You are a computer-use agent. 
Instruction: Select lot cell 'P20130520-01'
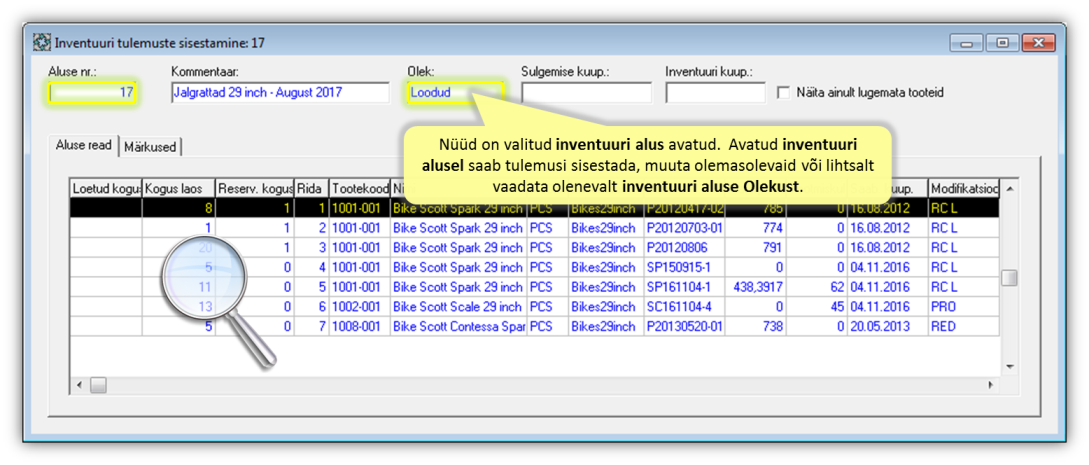(x=684, y=326)
